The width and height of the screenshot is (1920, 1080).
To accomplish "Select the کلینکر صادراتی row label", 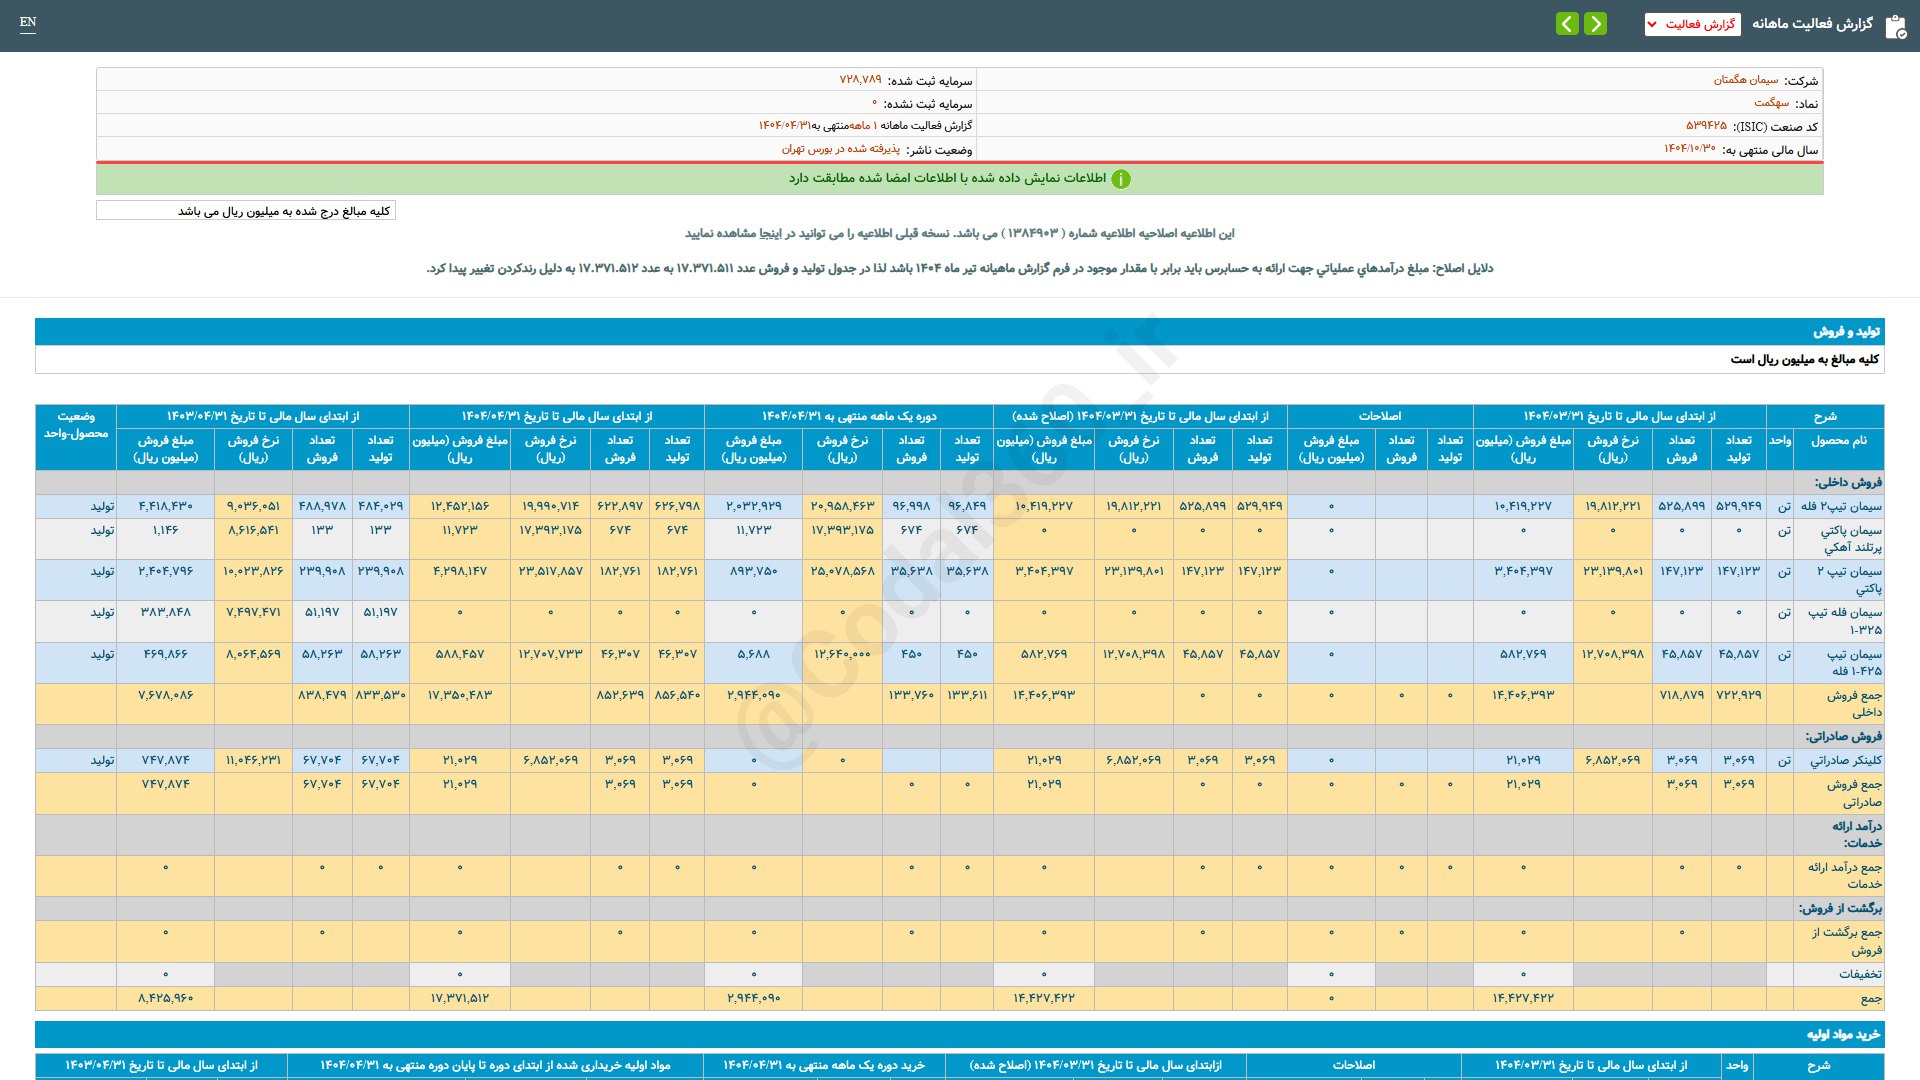I will pos(1846,760).
